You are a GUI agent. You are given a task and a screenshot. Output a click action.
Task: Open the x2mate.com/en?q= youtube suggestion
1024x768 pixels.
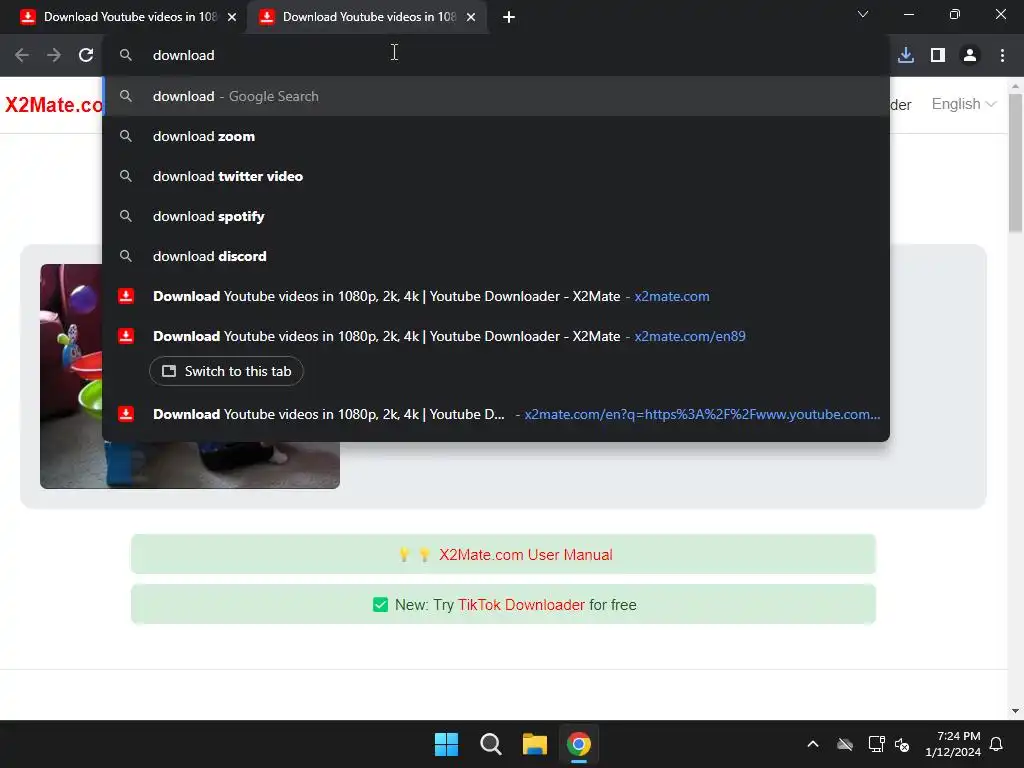click(x=496, y=414)
